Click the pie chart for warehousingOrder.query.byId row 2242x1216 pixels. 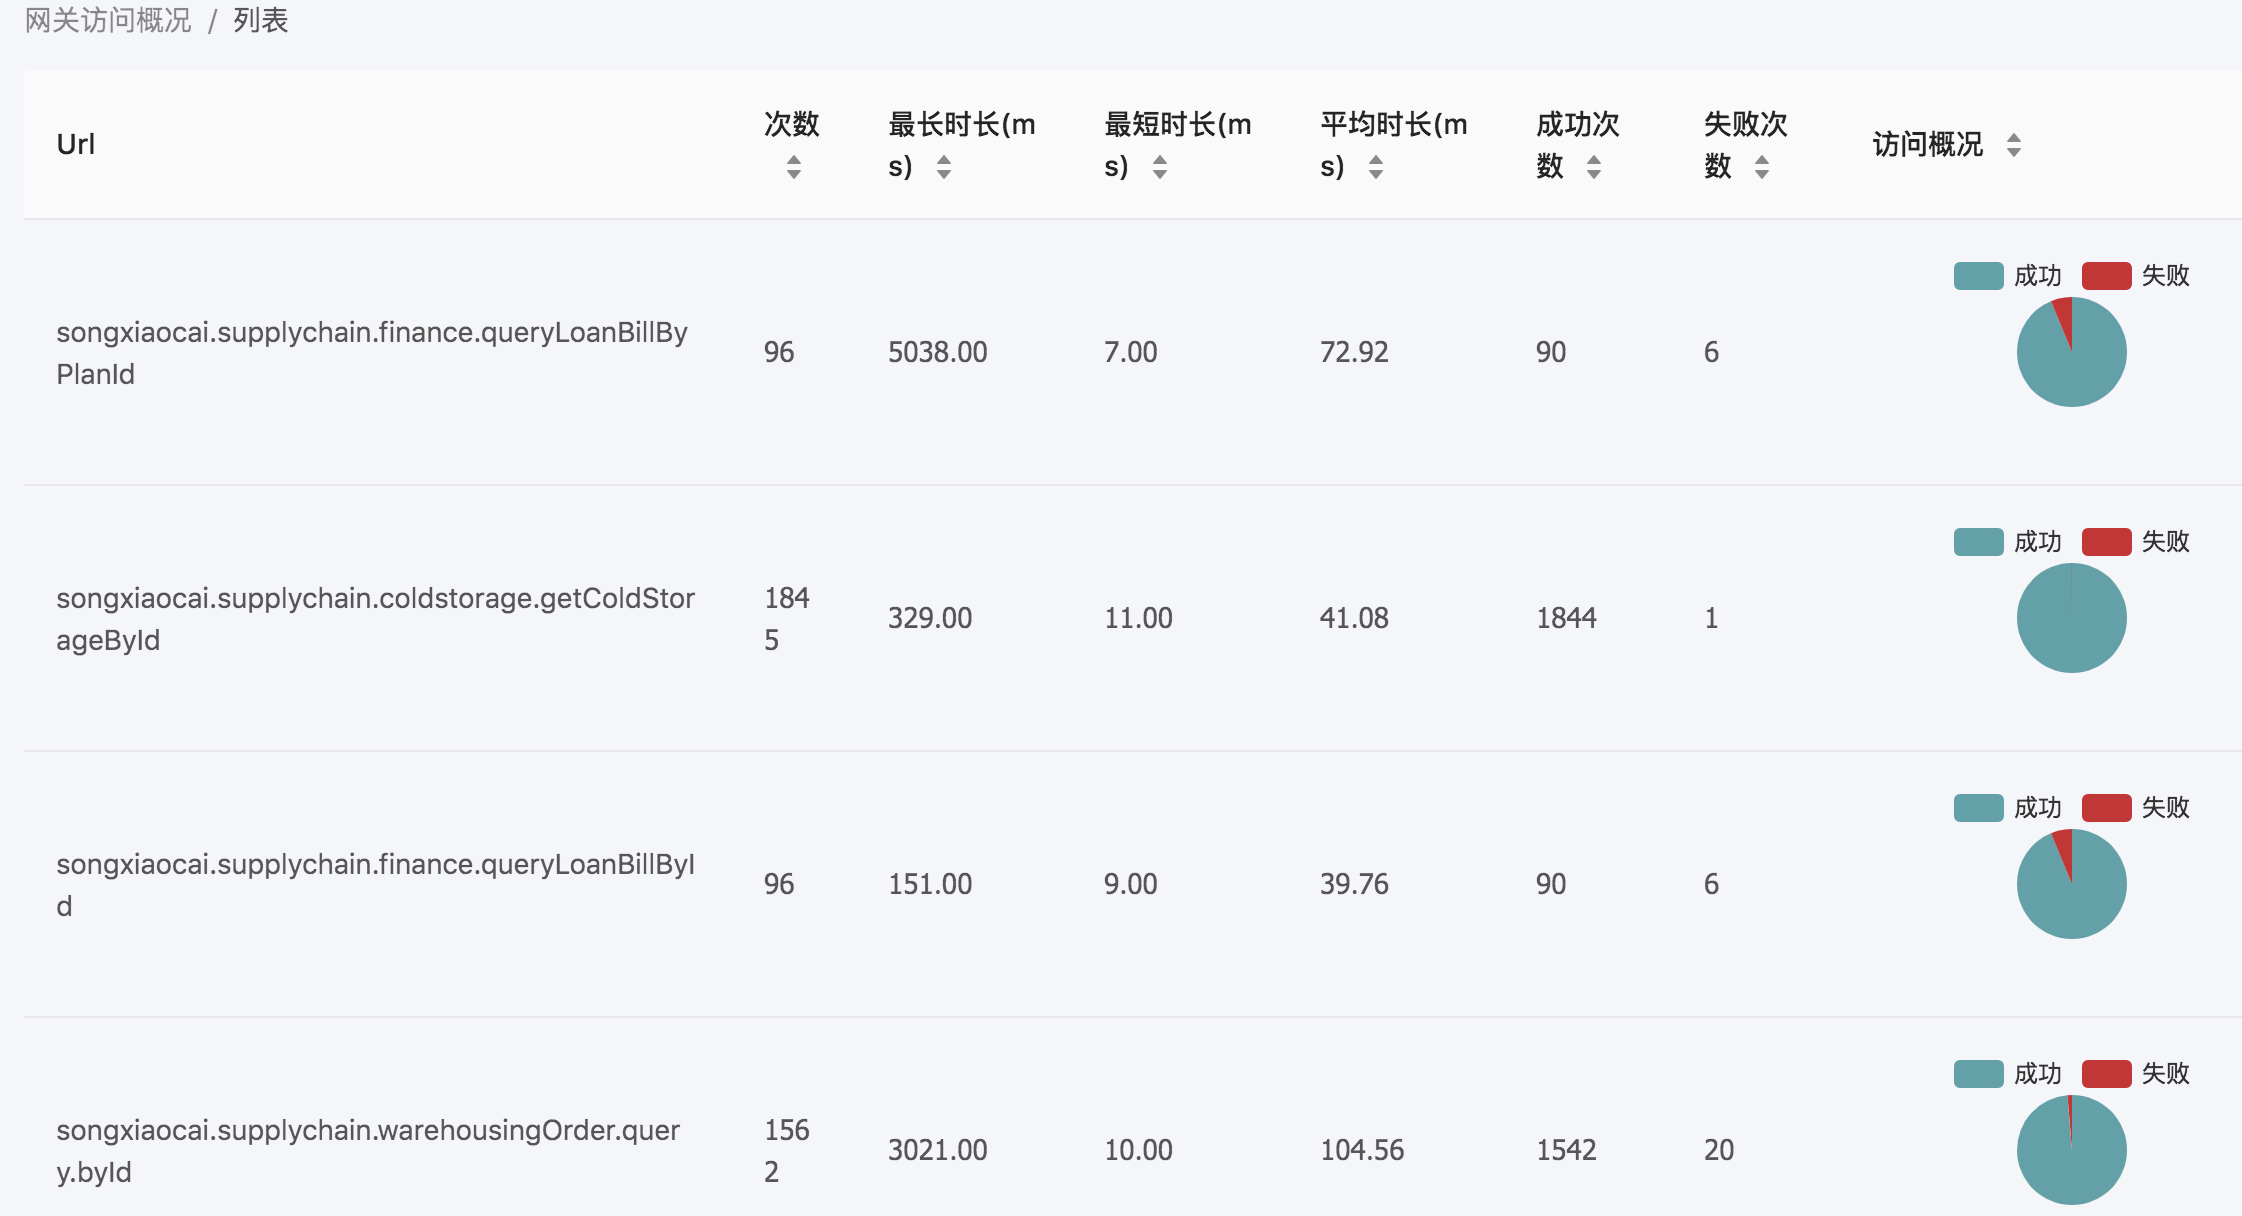point(2070,1148)
